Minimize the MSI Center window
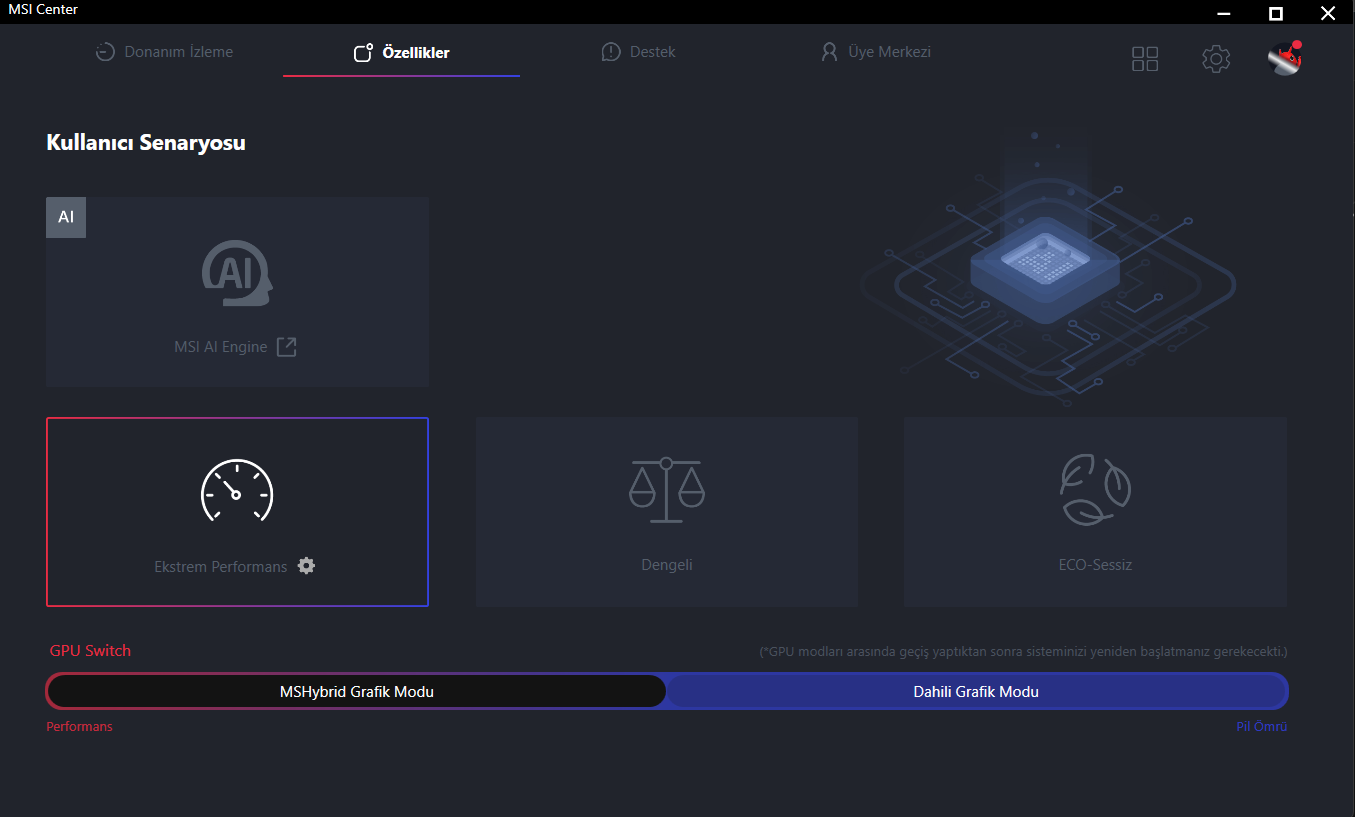 pos(1224,13)
